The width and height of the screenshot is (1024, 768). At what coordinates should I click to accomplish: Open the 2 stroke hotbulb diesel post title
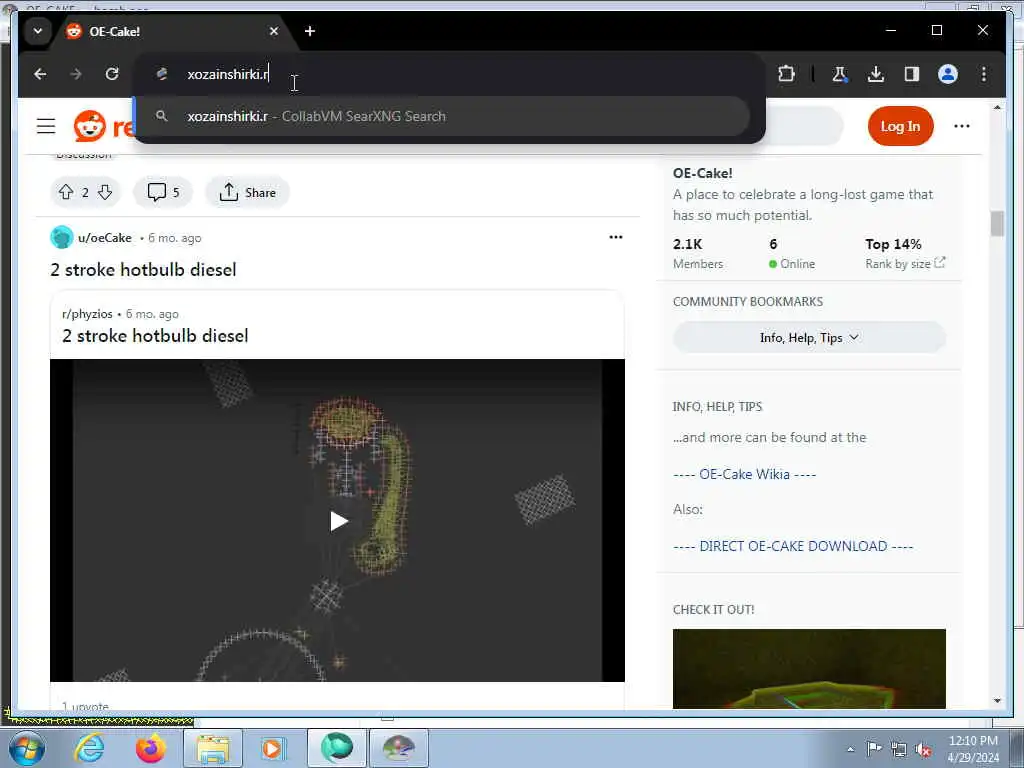[143, 270]
